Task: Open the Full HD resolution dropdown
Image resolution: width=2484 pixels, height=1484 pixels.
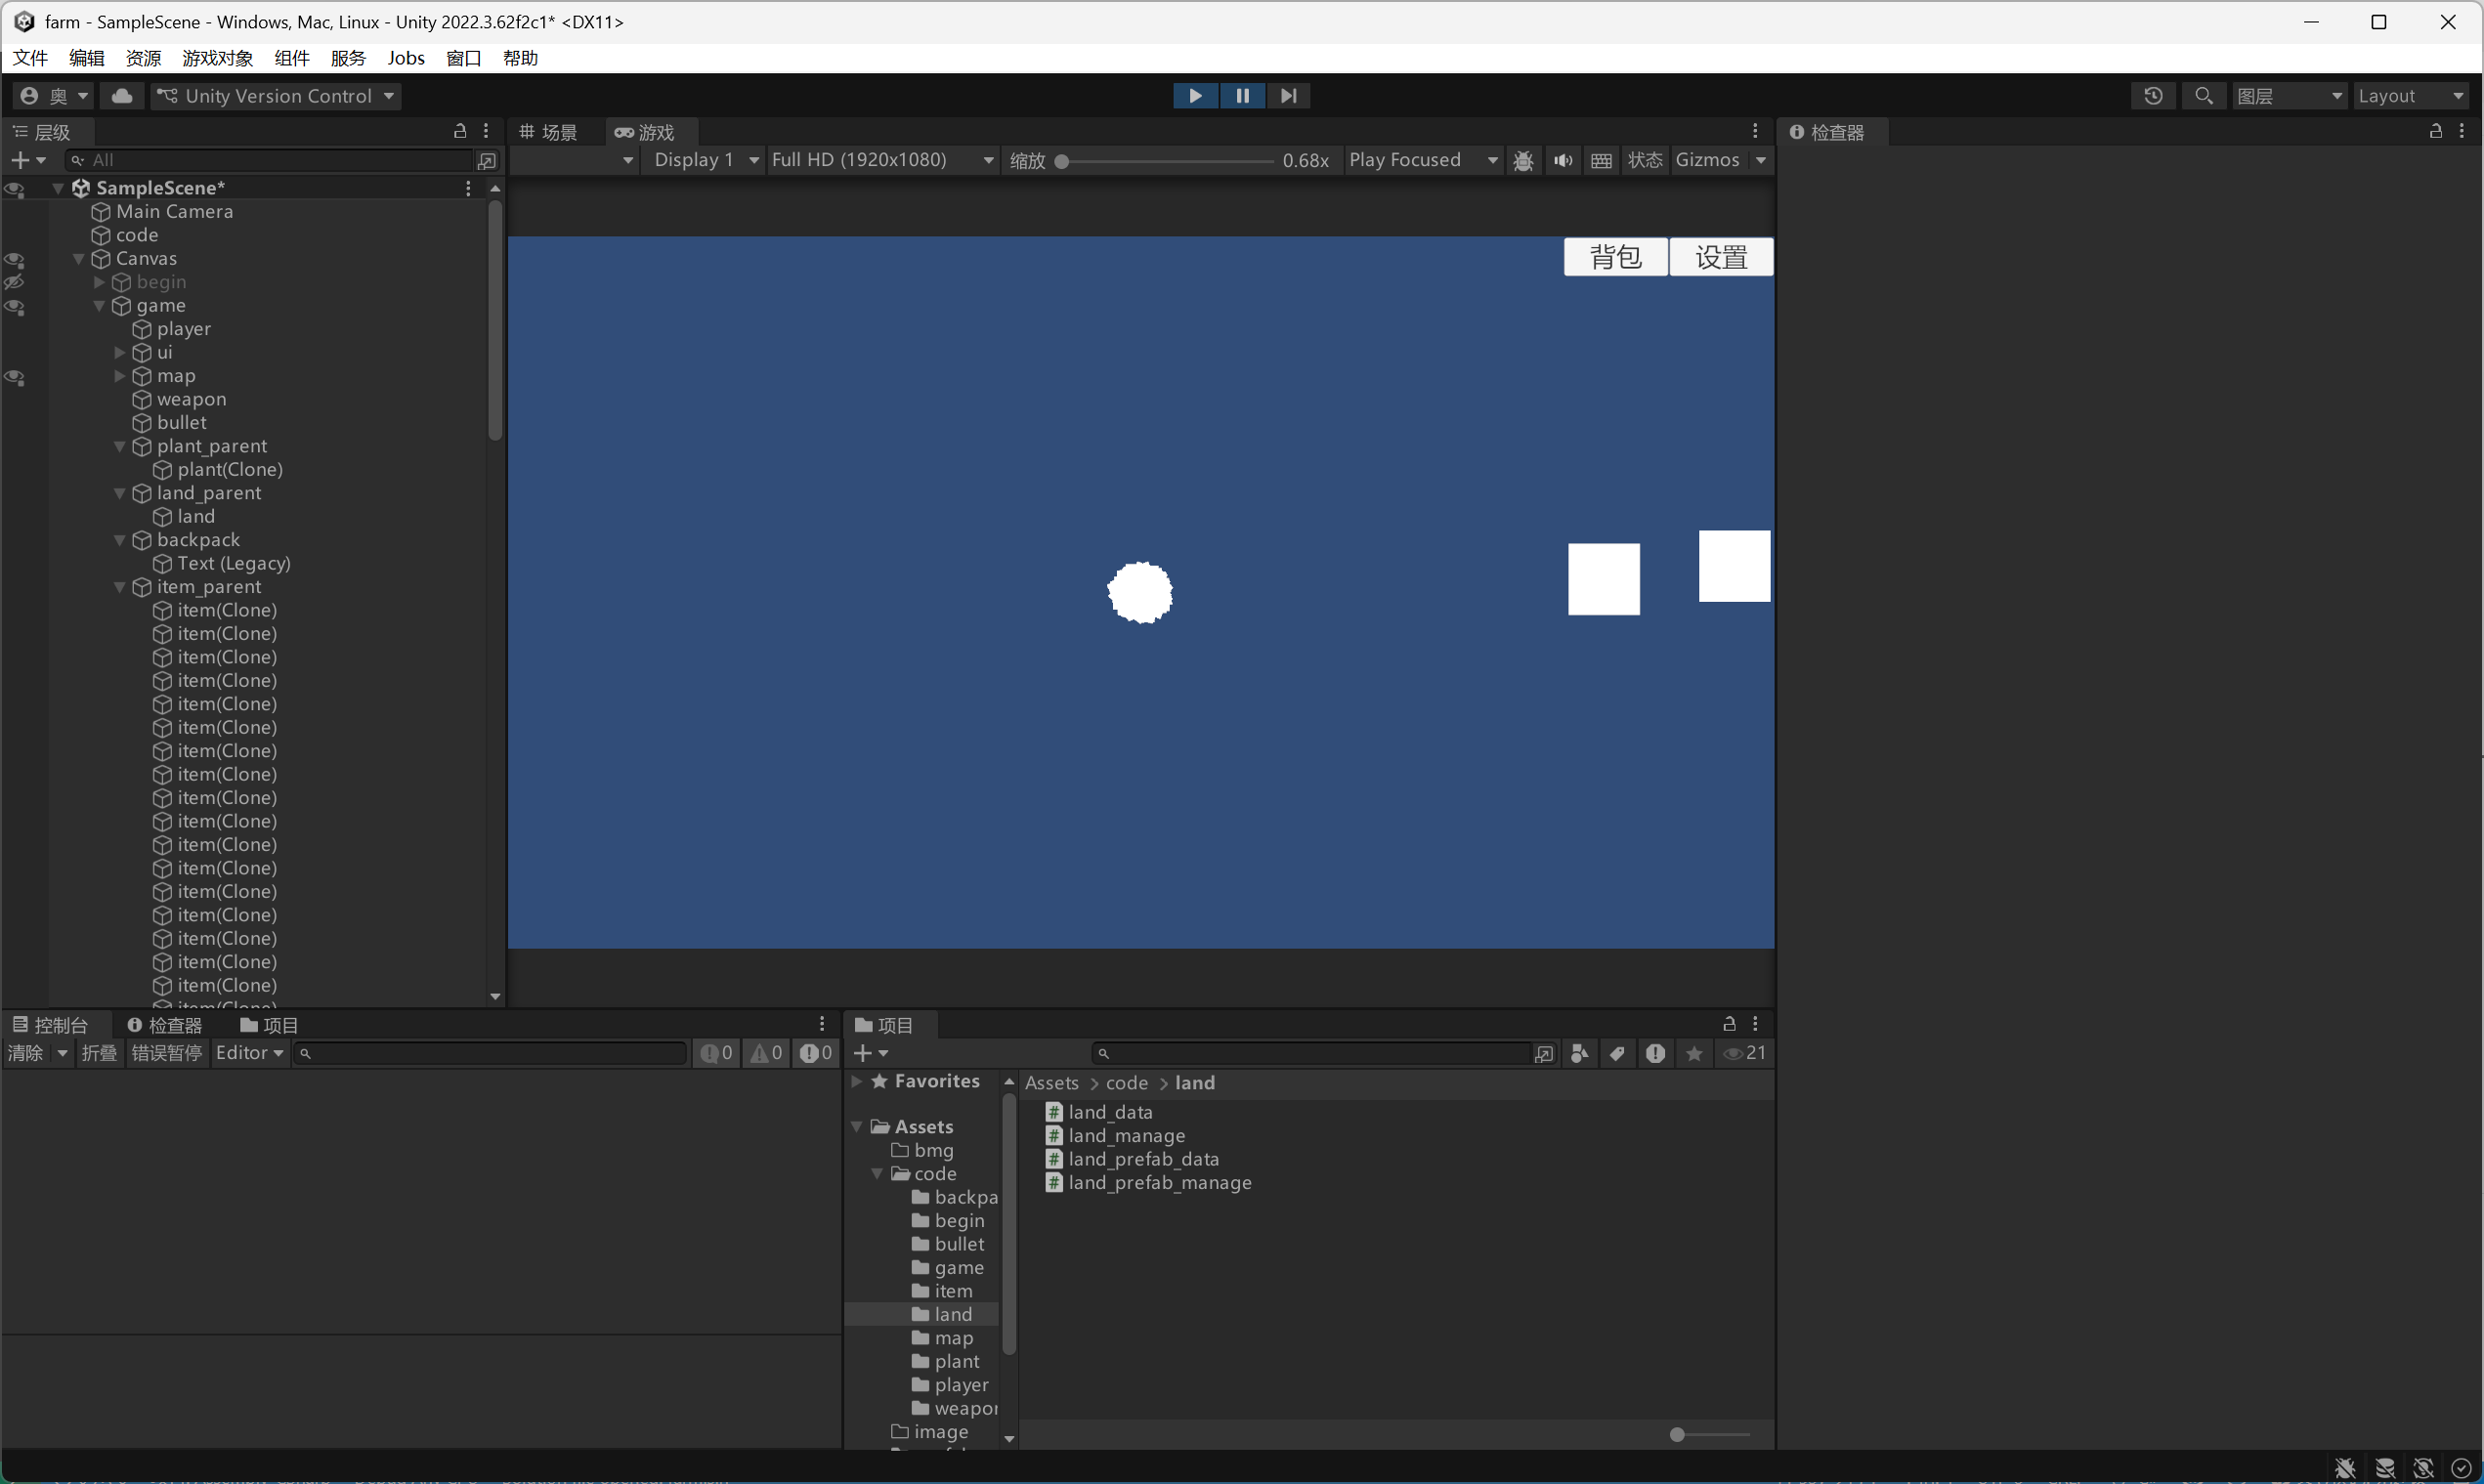Action: (882, 160)
